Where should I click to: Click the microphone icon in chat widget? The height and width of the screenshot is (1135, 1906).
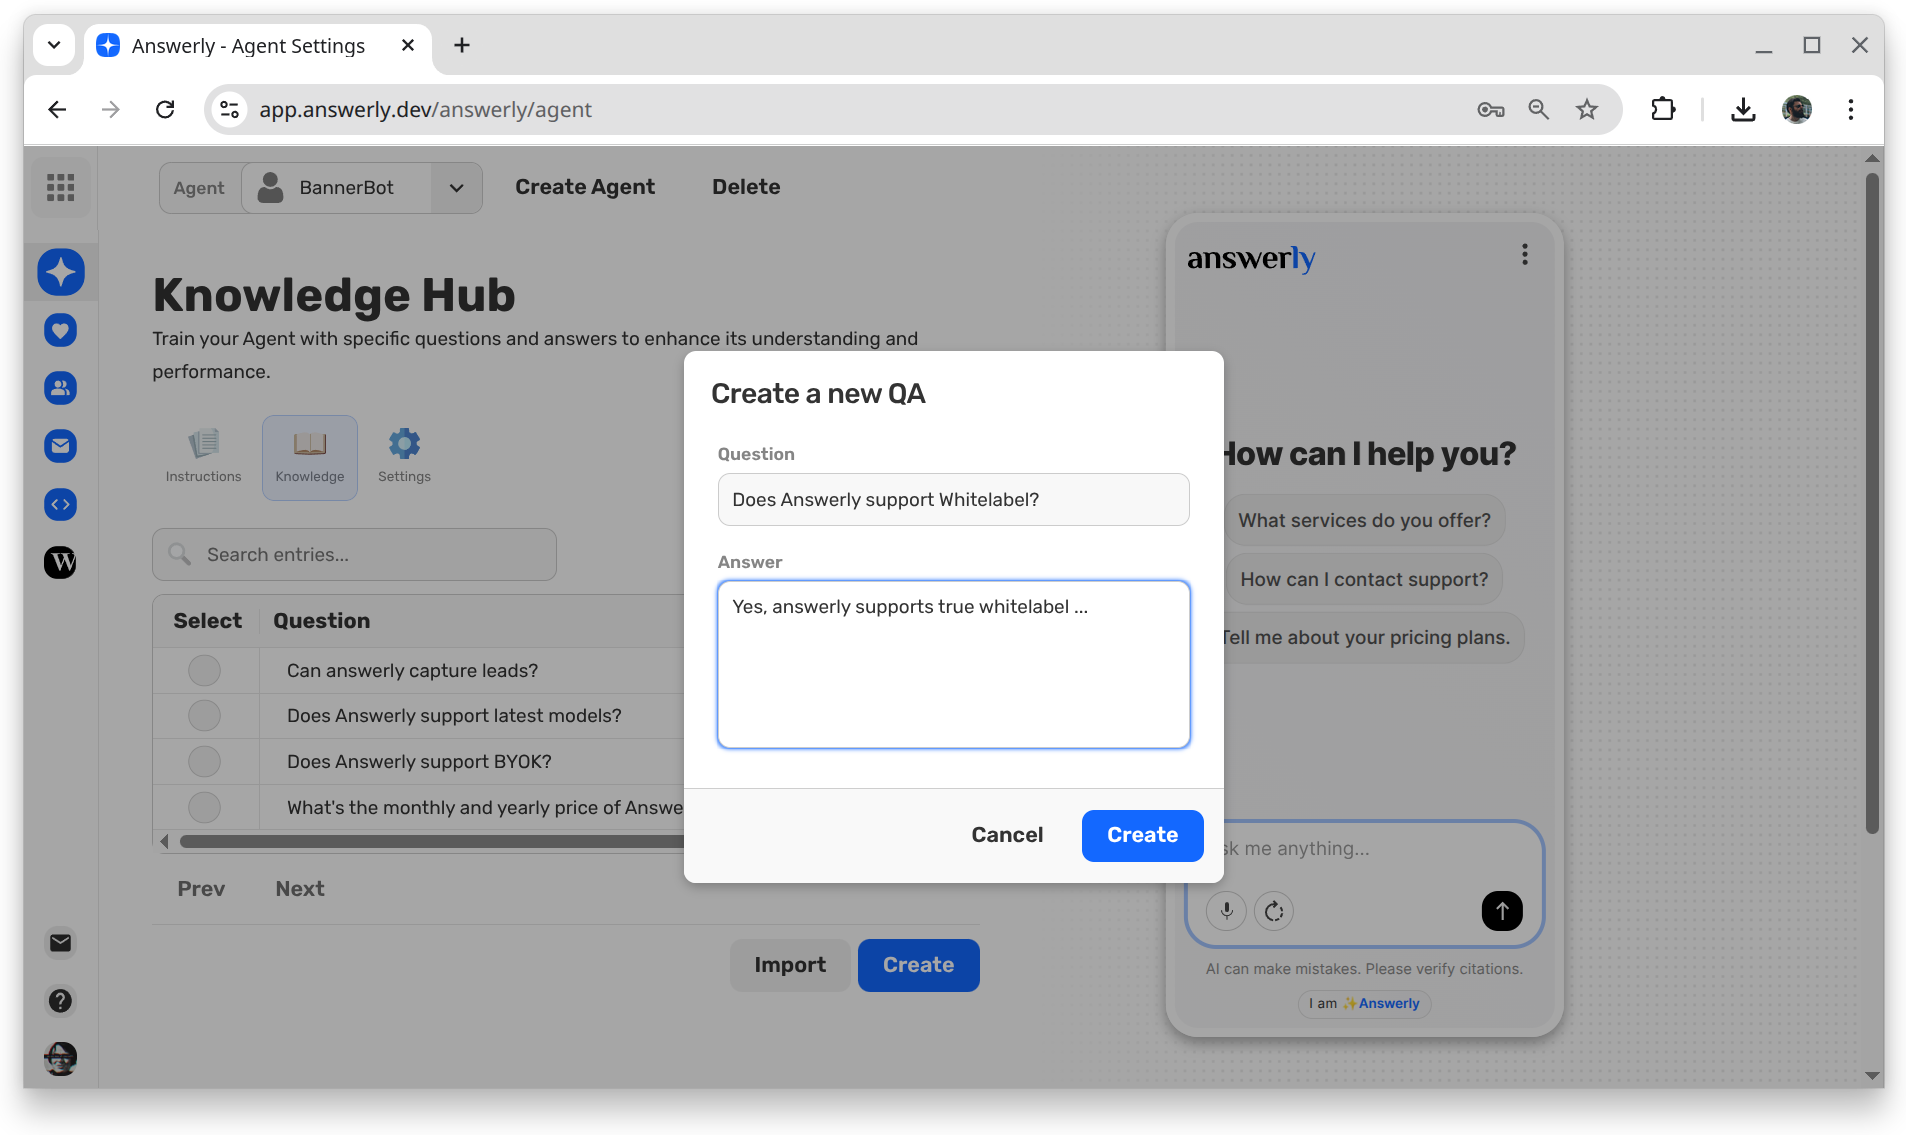[1226, 911]
